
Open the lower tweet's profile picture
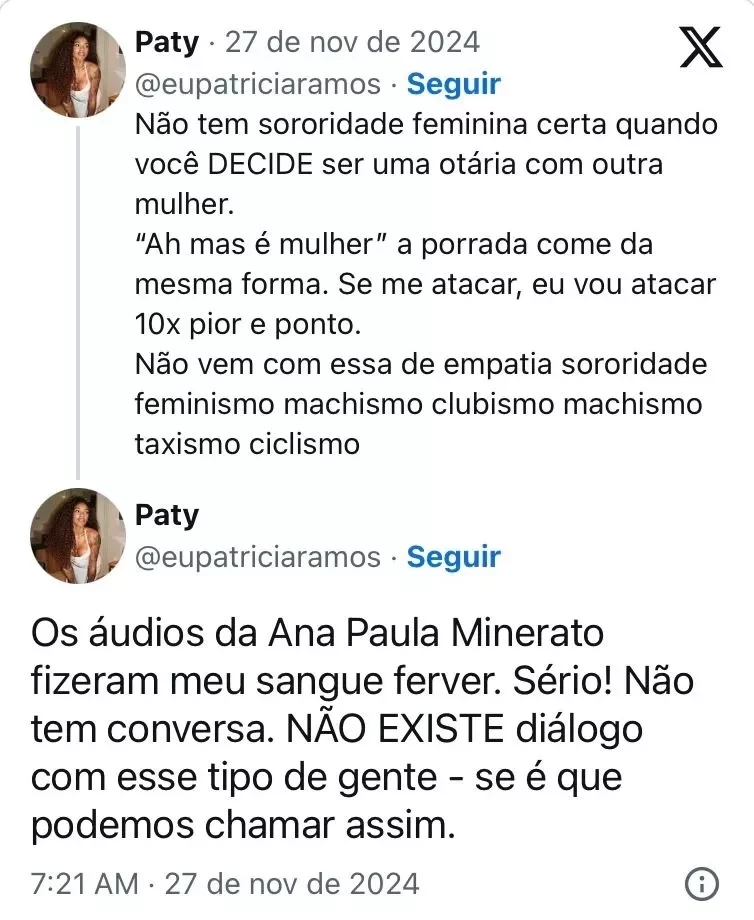(x=79, y=535)
